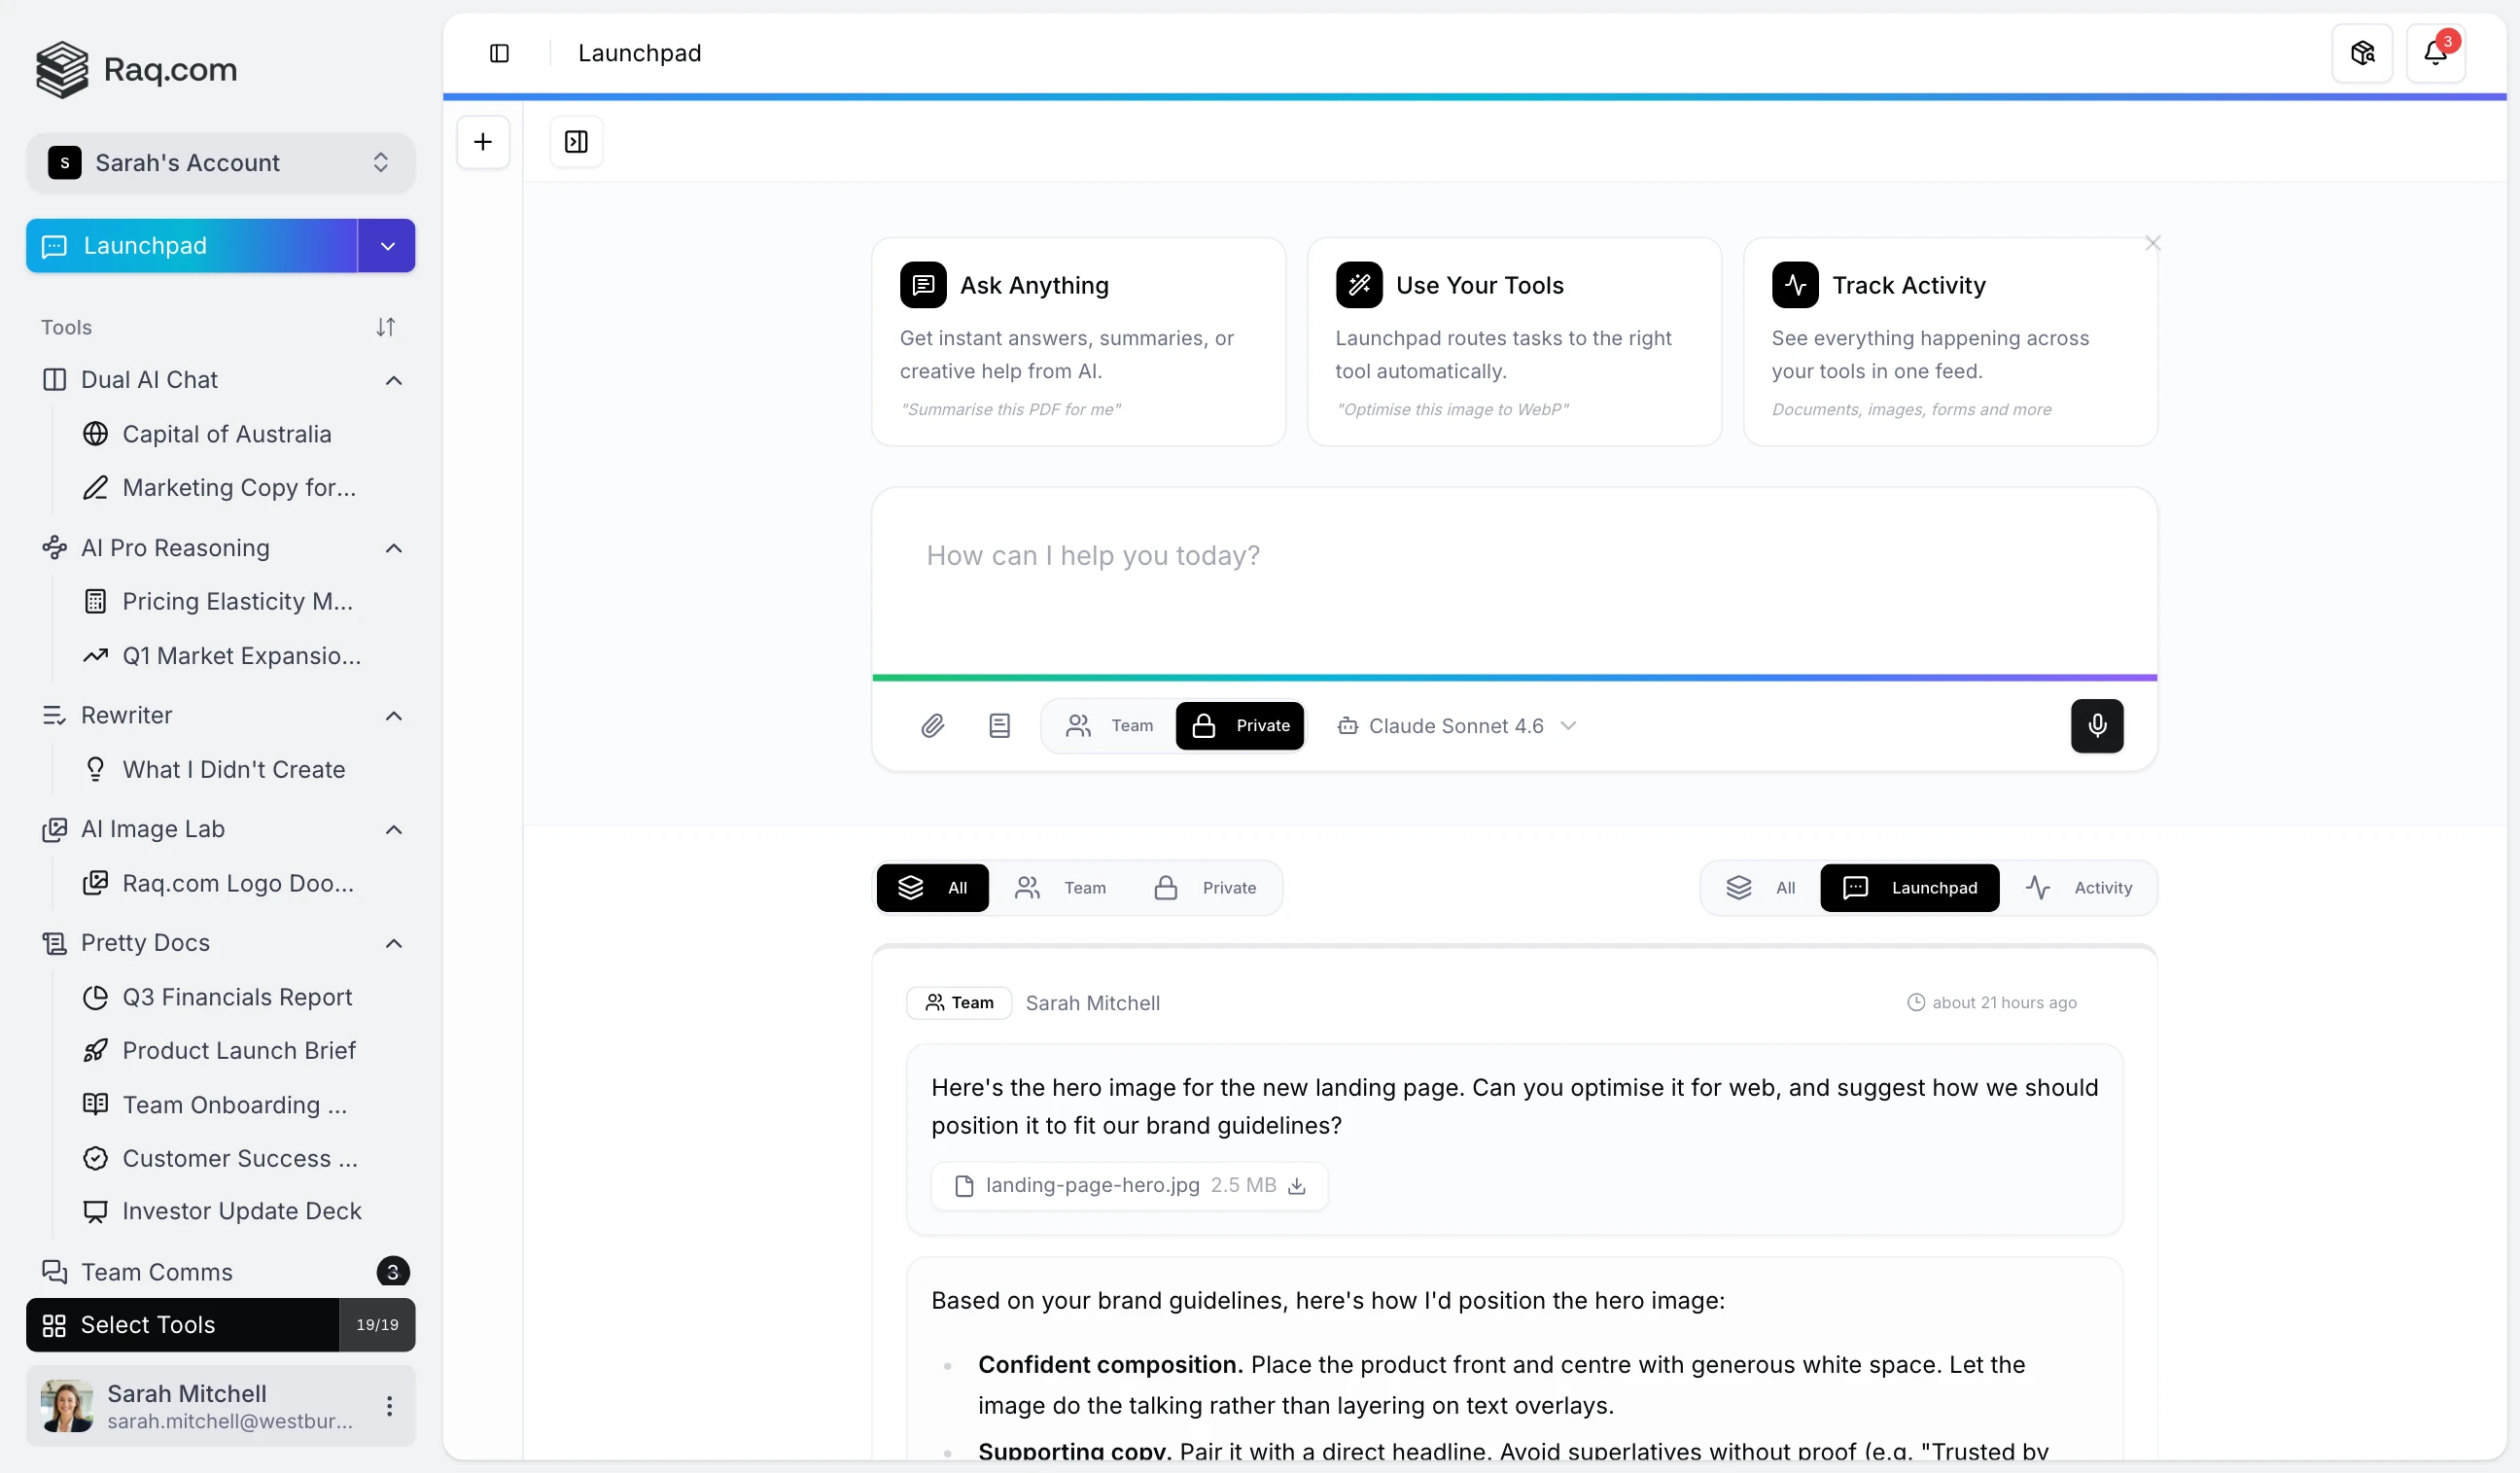Set message visibility to Private
This screenshot has width=2520, height=1473.
[1240, 725]
